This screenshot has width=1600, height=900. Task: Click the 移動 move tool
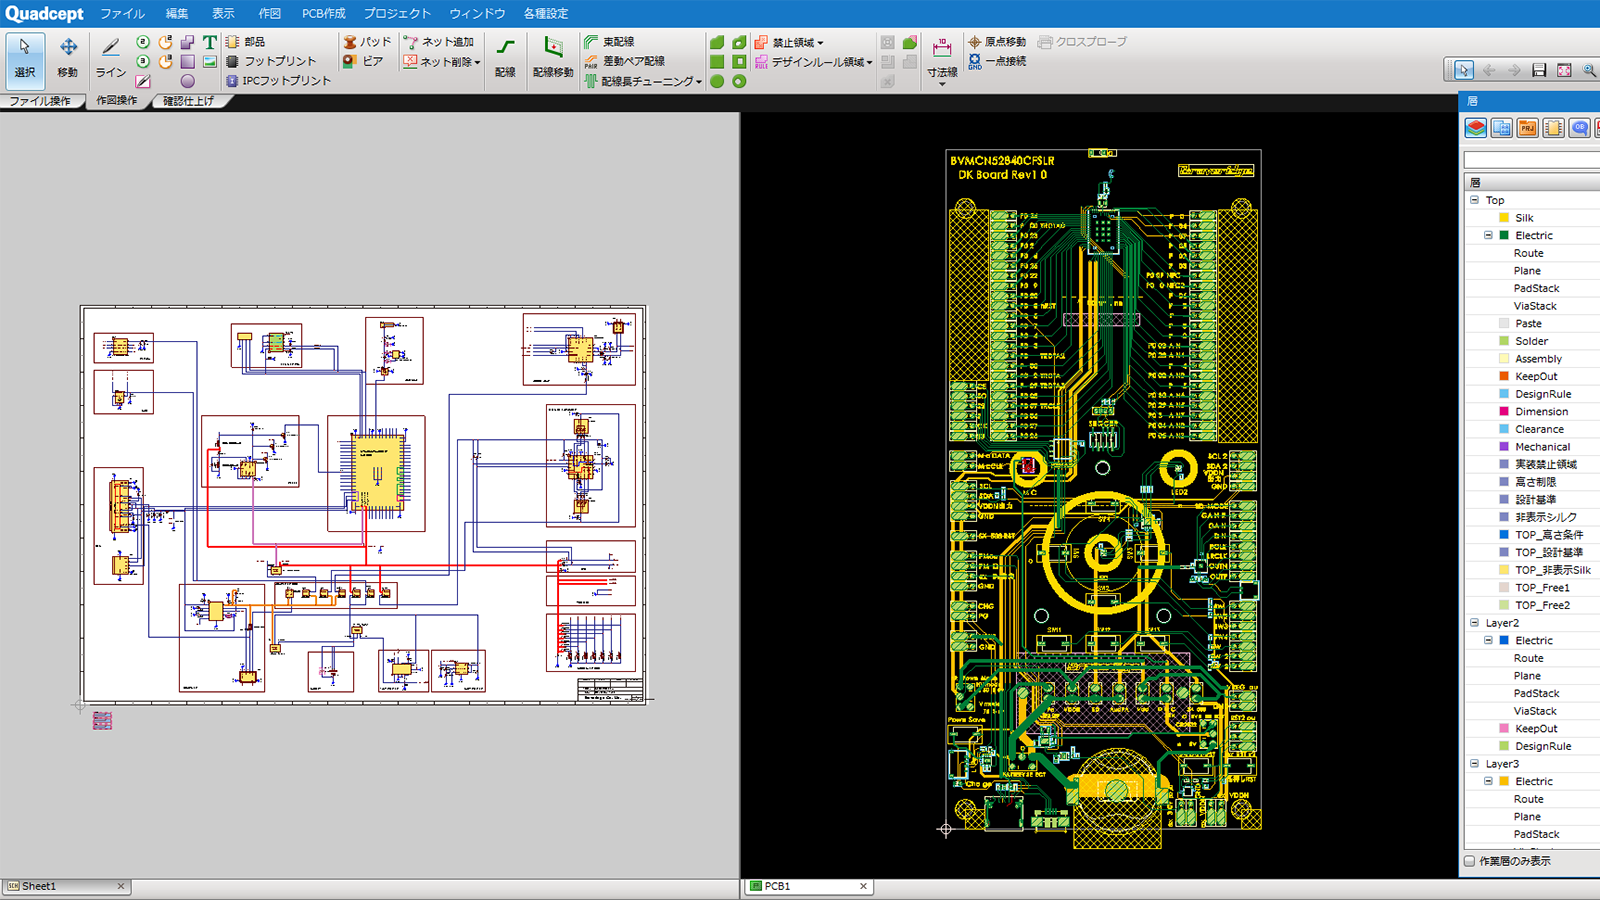point(67,57)
